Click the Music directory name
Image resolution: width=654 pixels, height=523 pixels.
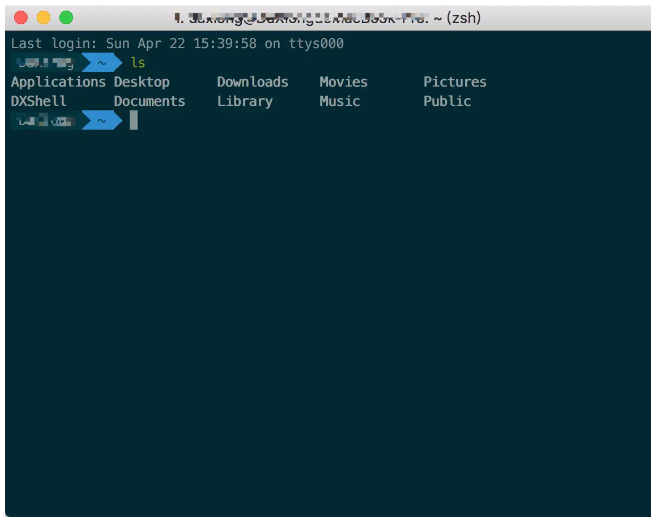[x=340, y=101]
